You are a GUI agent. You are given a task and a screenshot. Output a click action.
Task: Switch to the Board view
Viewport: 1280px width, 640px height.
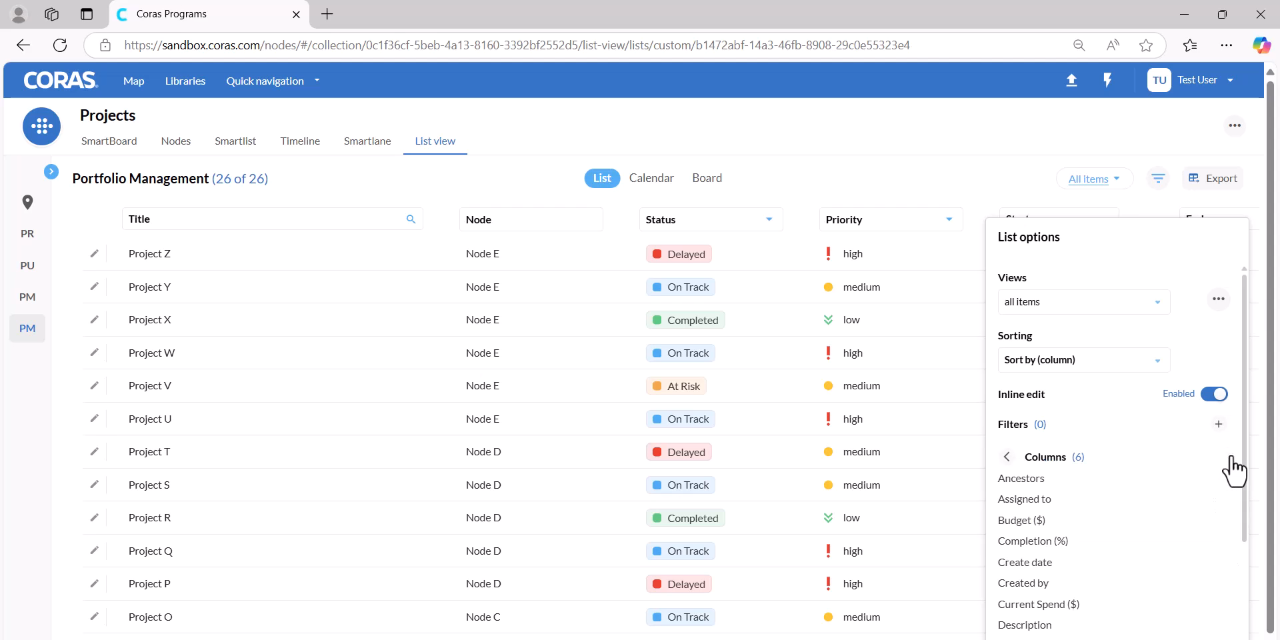707,178
